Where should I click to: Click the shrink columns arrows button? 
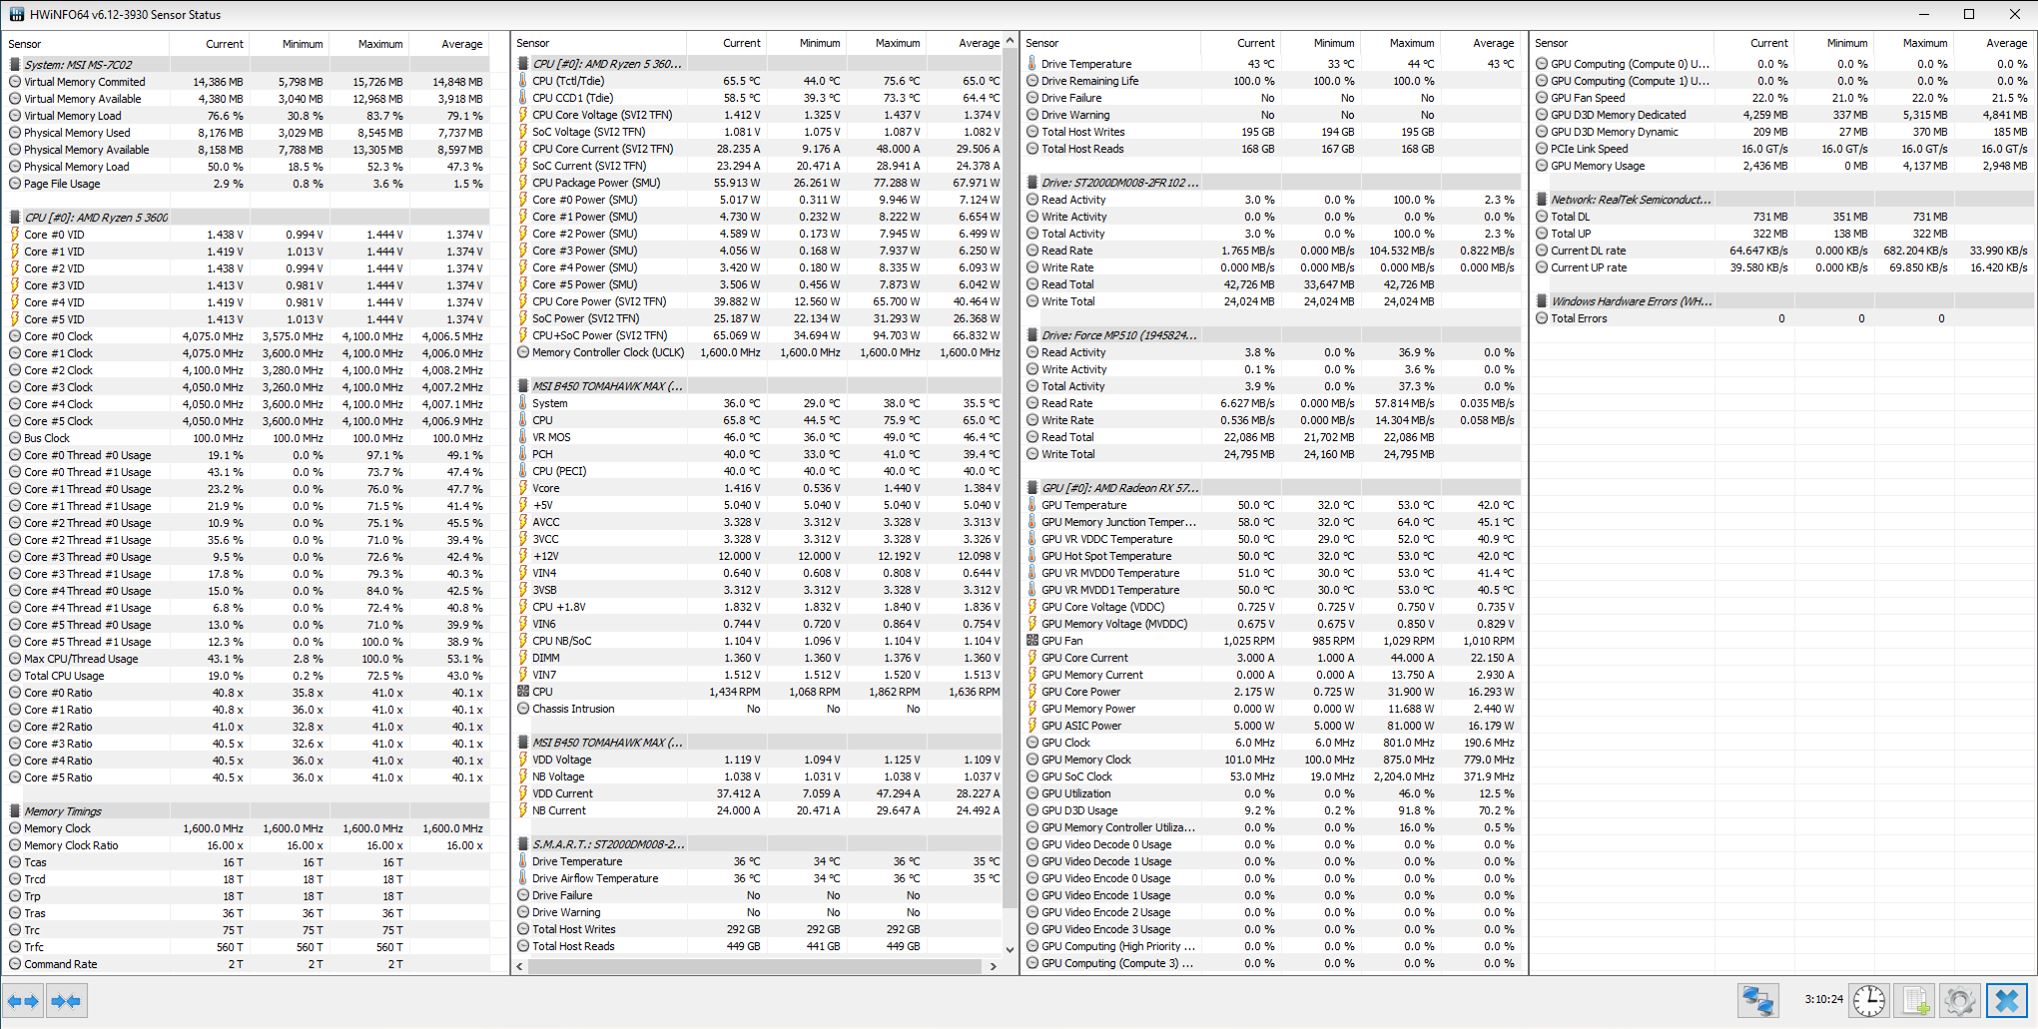click(66, 1001)
